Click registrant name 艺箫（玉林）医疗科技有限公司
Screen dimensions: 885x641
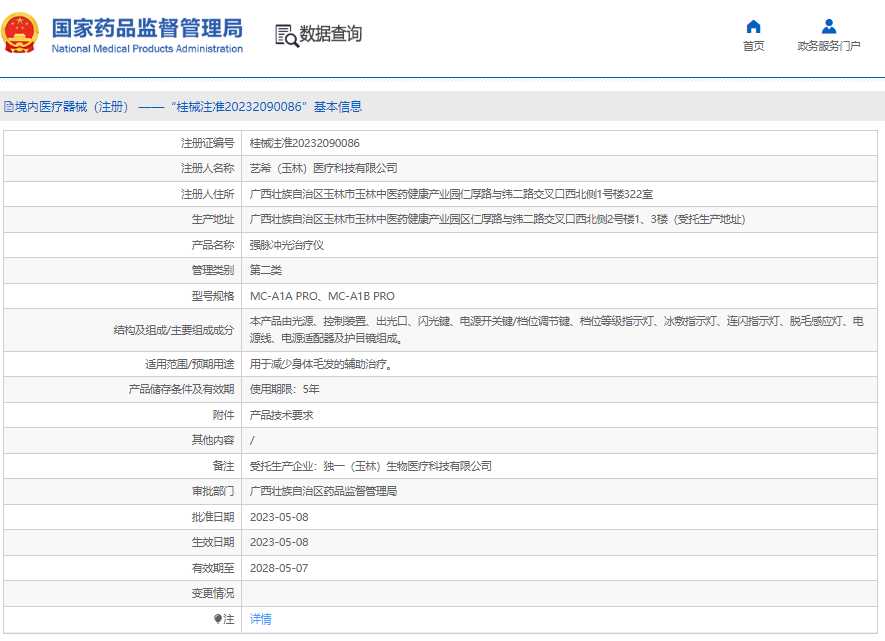pyautogui.click(x=323, y=168)
